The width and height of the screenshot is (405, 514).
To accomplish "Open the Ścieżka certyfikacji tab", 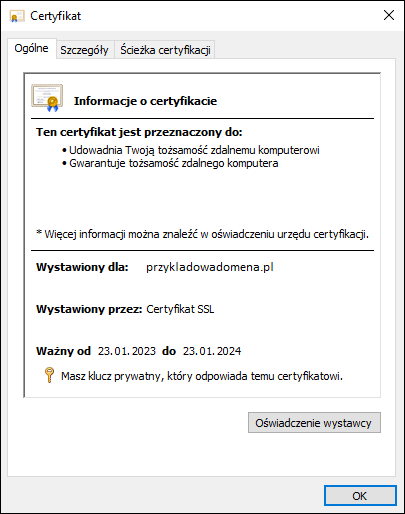I will click(165, 50).
